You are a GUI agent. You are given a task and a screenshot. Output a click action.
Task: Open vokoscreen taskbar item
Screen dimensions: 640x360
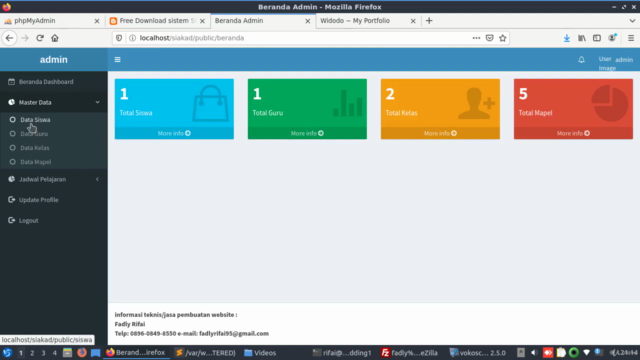478,353
